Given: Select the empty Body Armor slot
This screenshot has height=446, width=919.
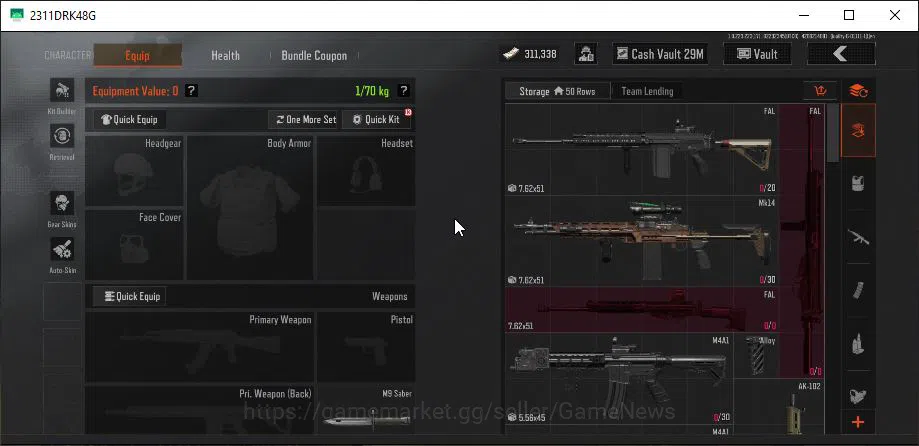Looking at the screenshot, I should tap(250, 208).
